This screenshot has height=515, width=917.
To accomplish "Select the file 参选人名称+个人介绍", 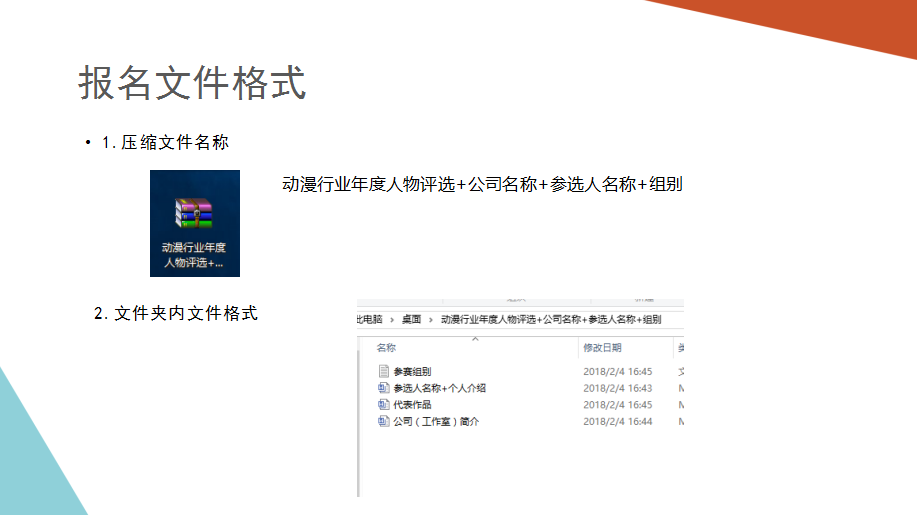I will (x=440, y=388).
